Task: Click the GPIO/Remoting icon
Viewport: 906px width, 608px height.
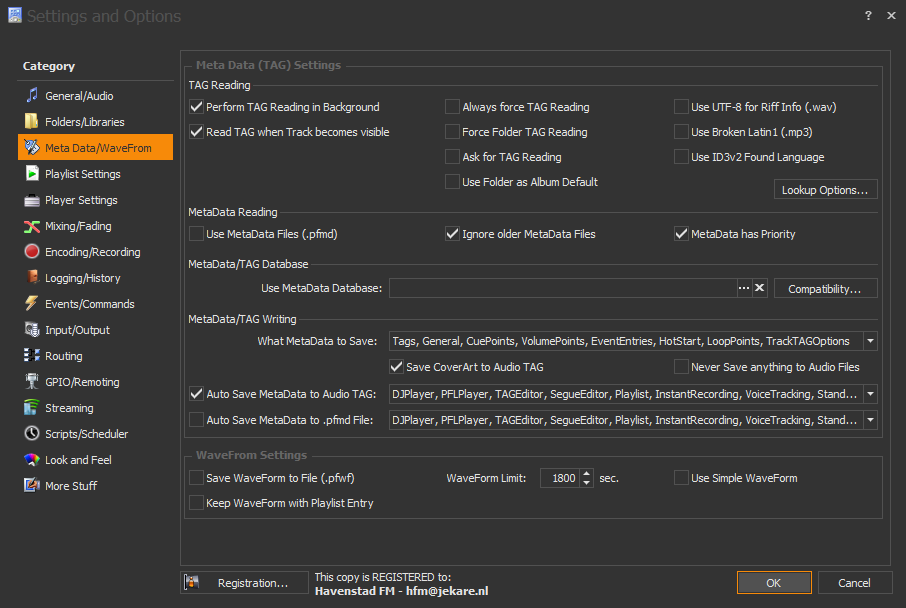Action: coord(32,381)
